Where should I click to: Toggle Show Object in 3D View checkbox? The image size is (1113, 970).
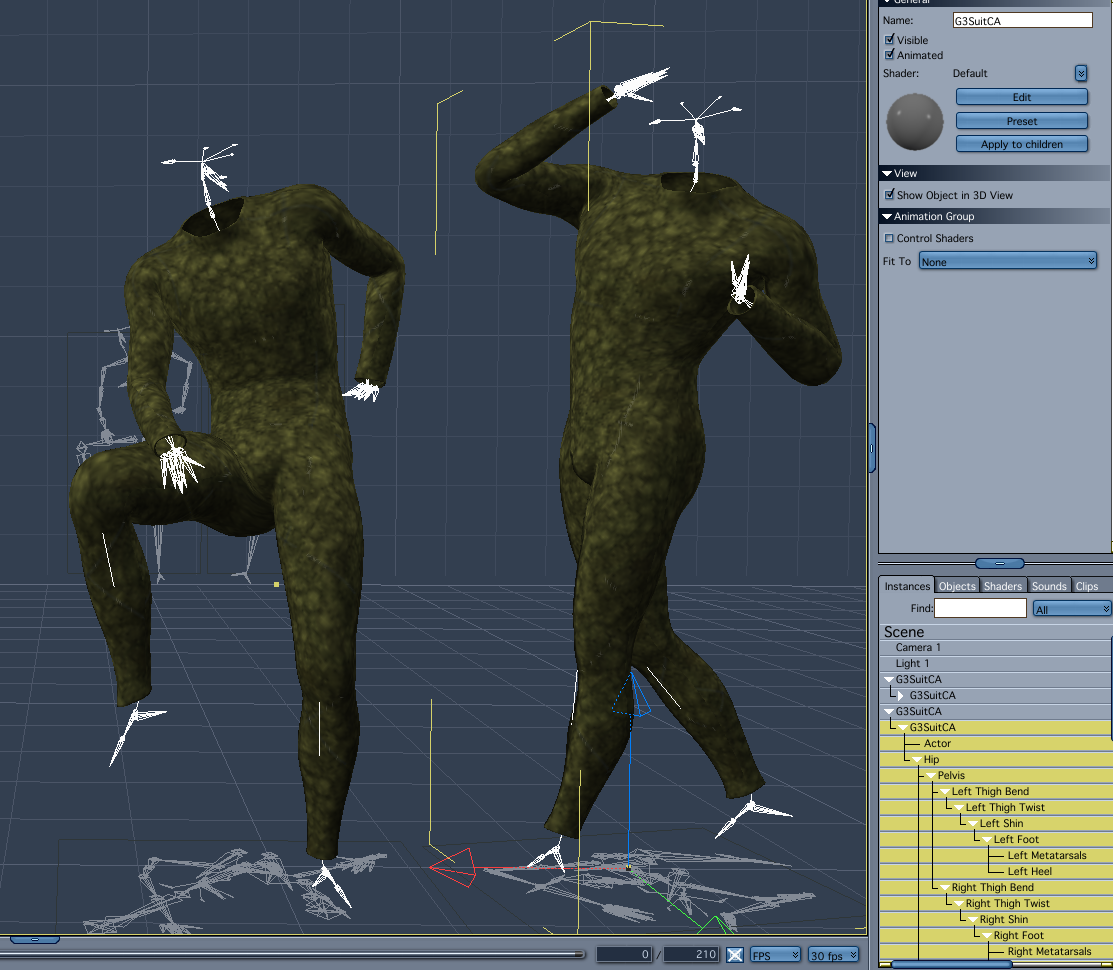pos(889,194)
